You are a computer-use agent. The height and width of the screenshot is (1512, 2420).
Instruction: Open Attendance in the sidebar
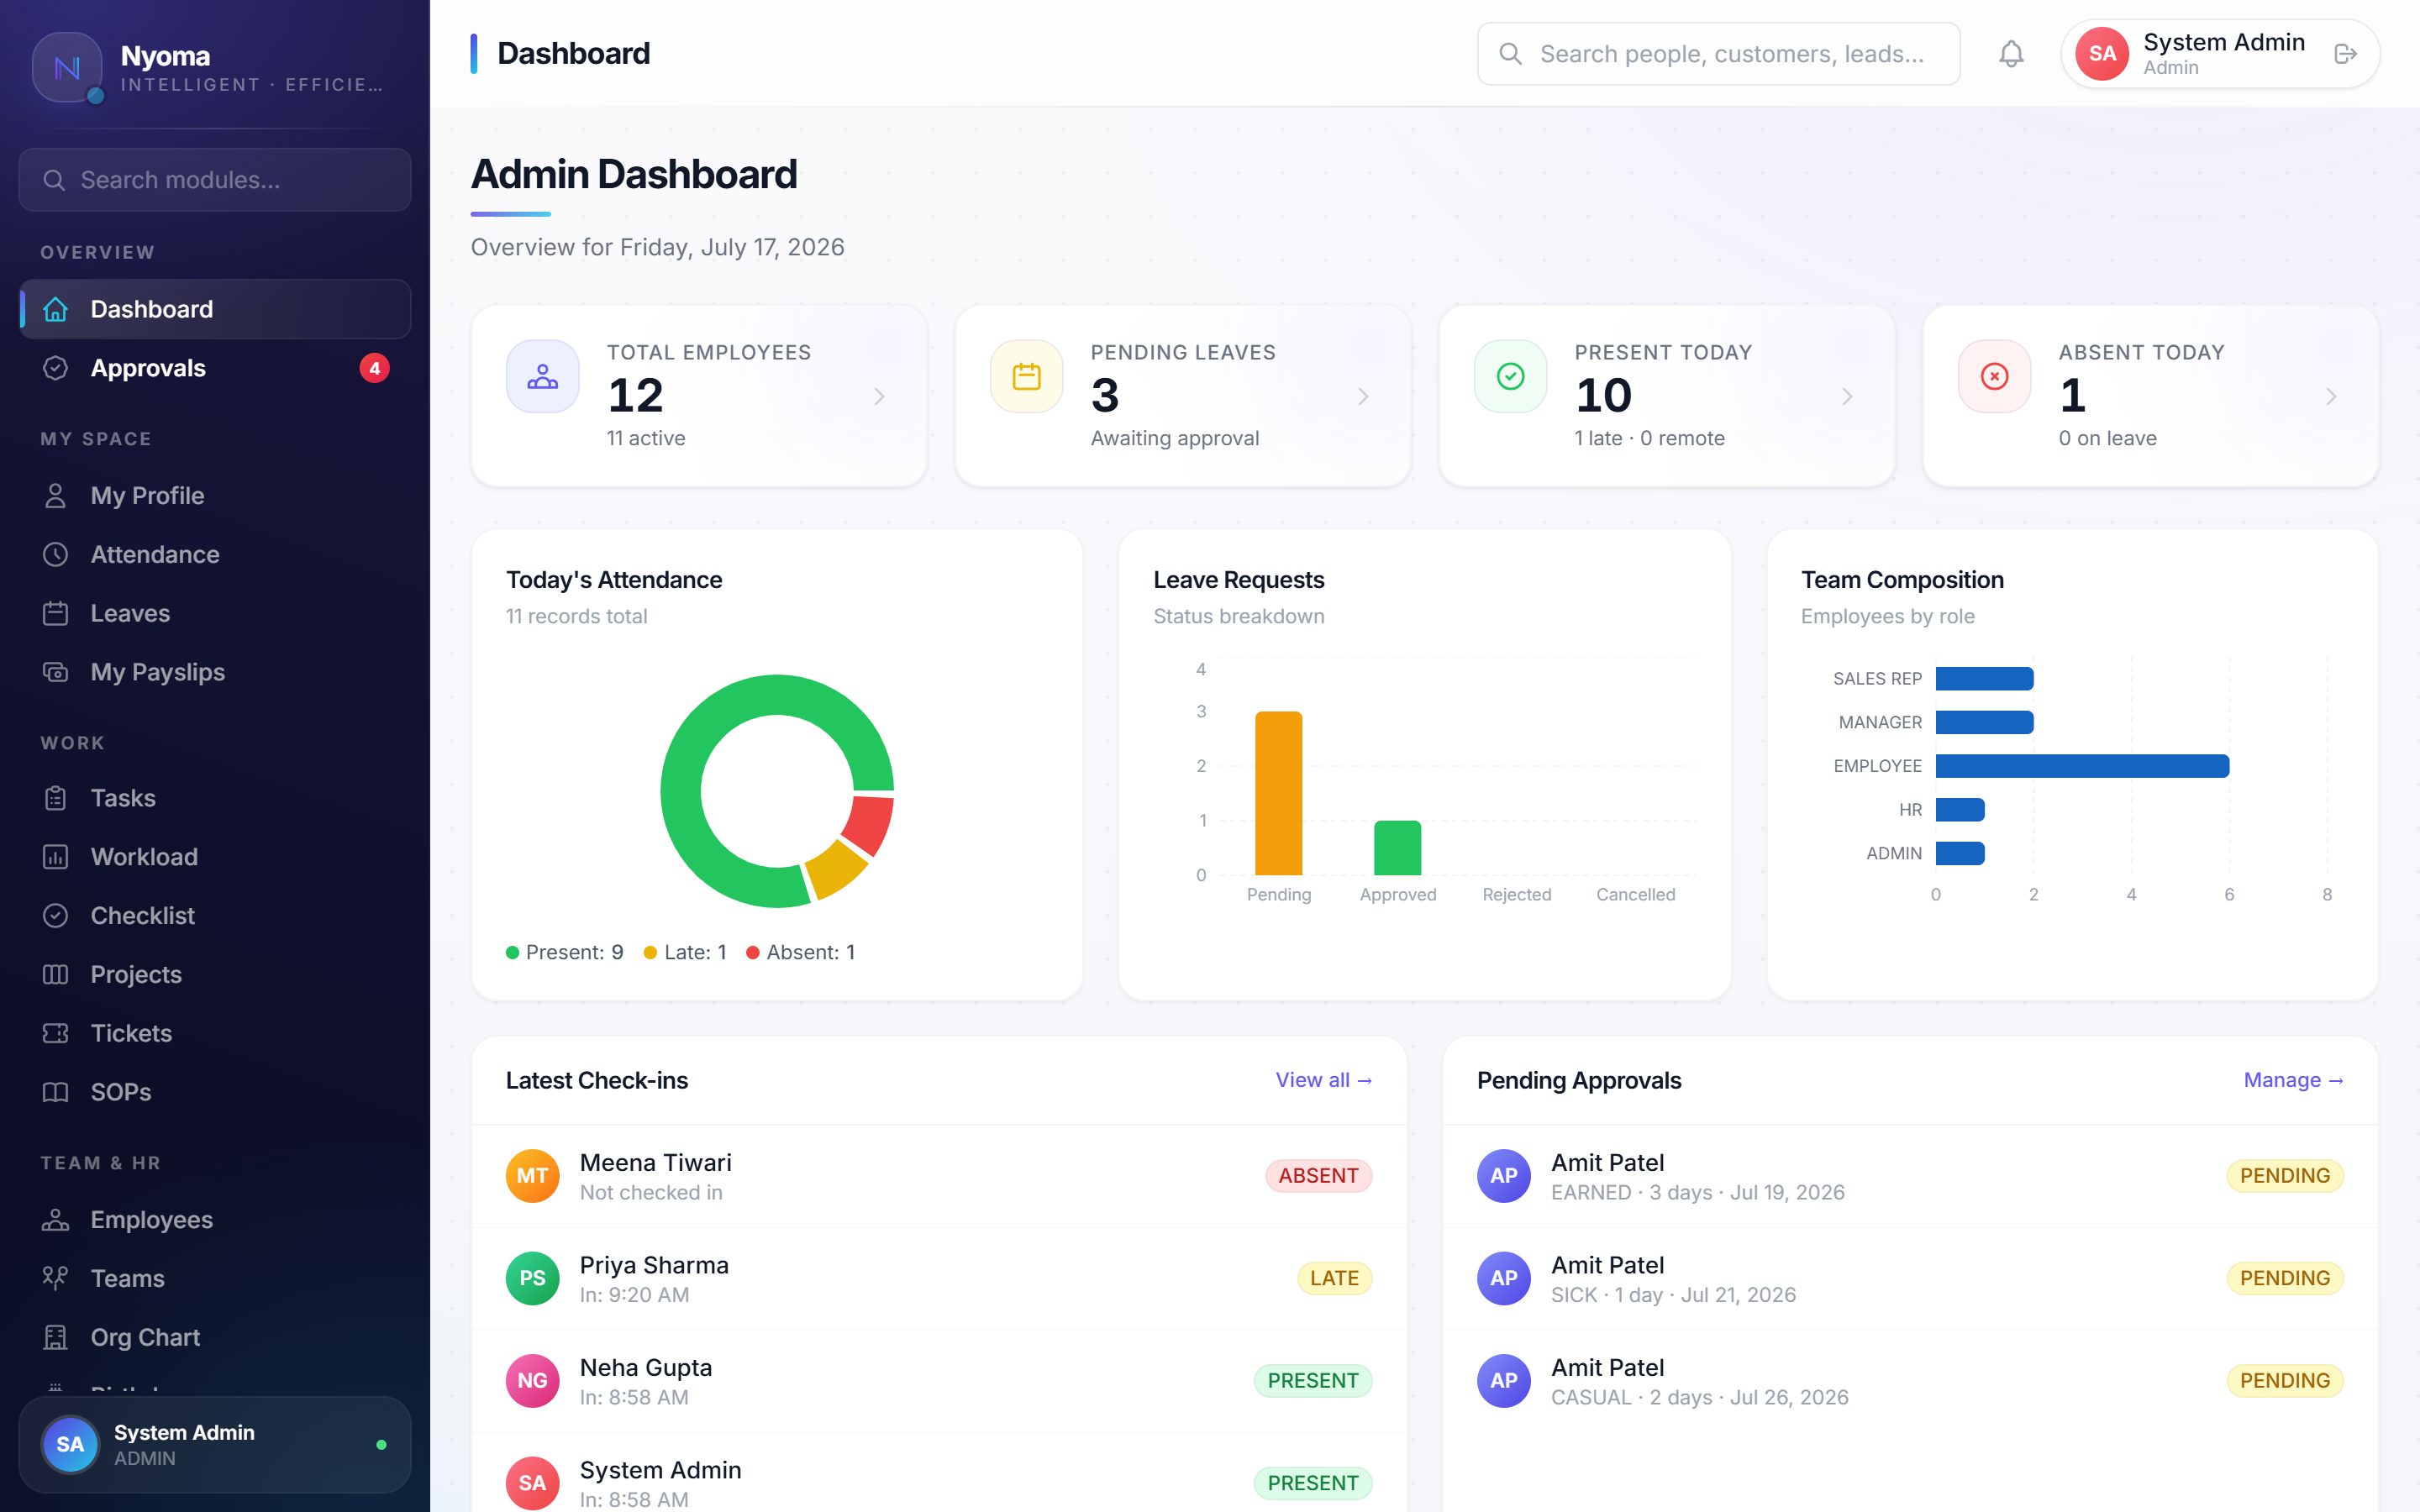coord(215,555)
